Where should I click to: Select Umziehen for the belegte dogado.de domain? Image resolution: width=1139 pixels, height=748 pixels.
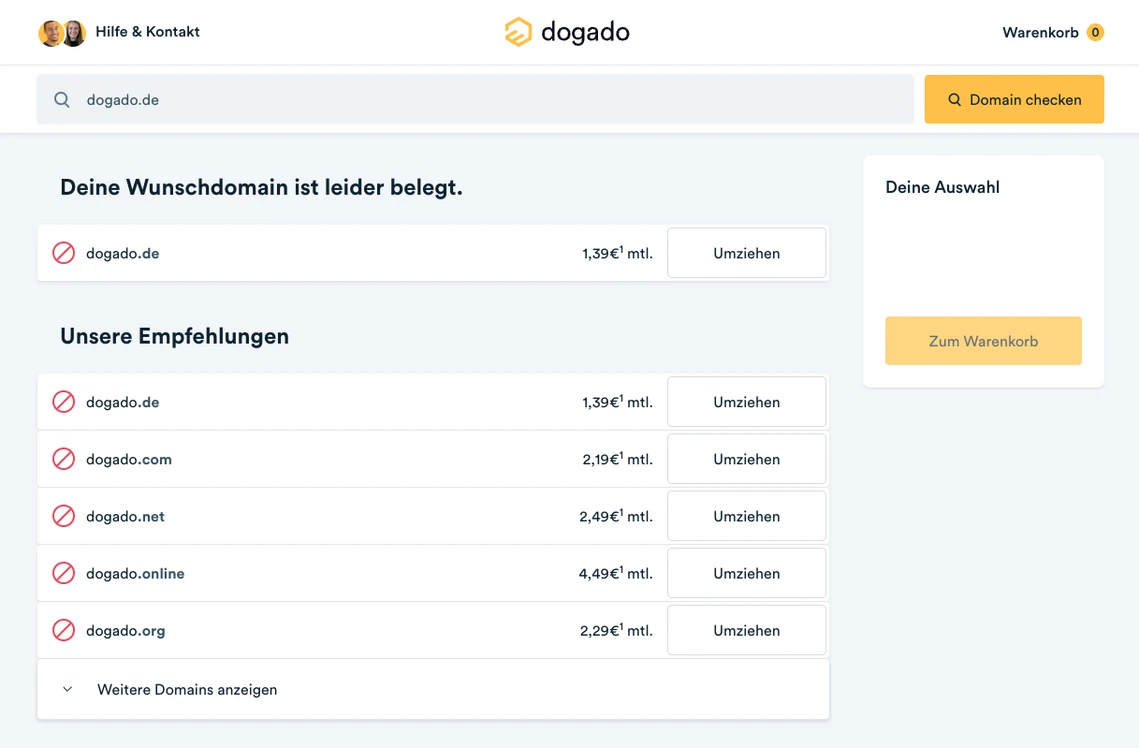(x=746, y=253)
